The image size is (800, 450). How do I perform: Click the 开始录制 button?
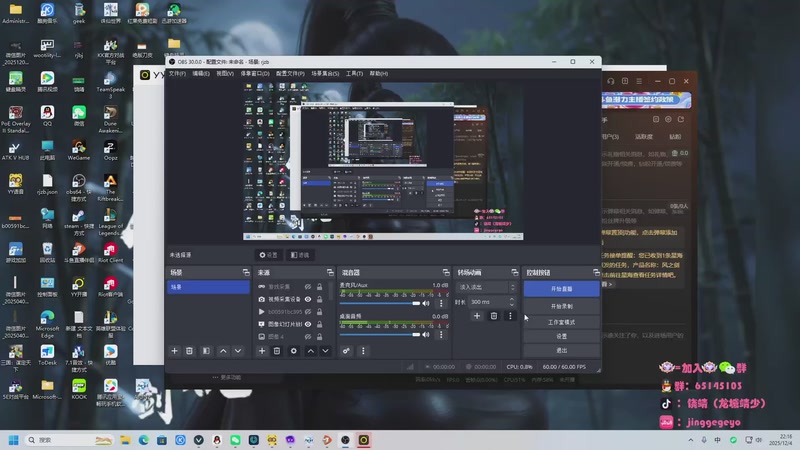coord(561,306)
